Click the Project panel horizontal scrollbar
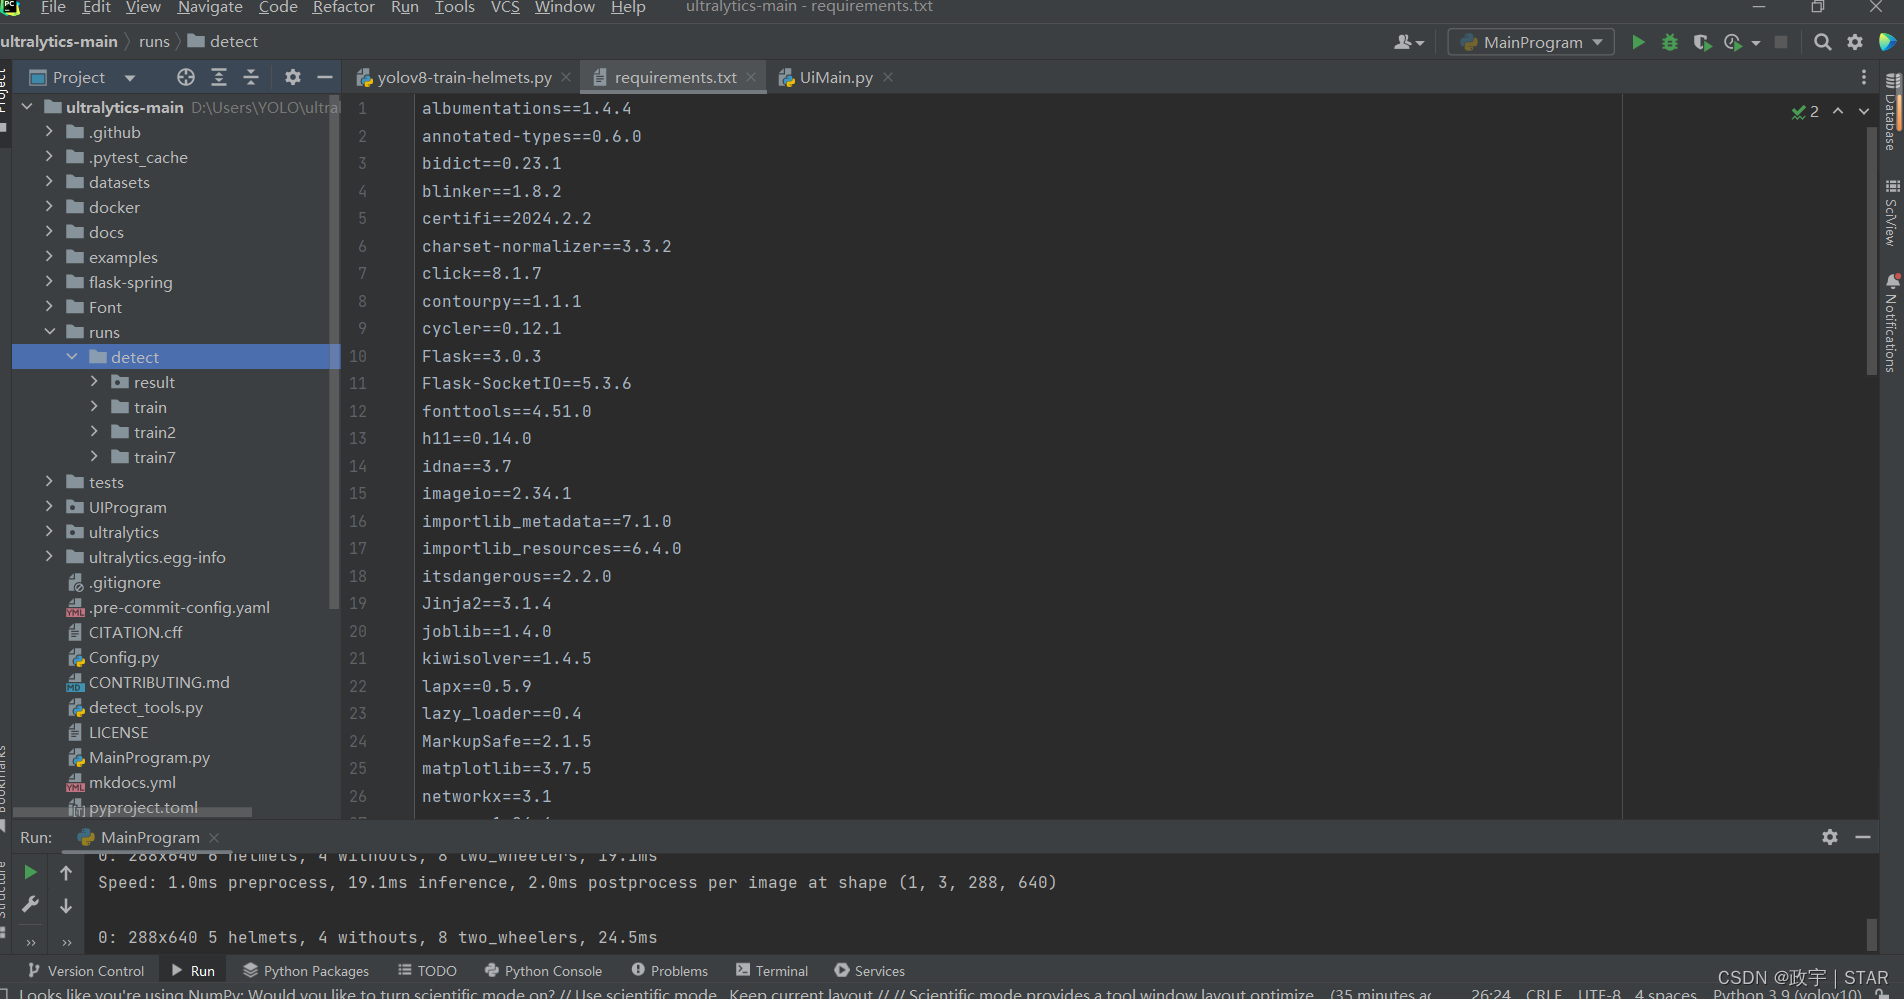 (133, 811)
